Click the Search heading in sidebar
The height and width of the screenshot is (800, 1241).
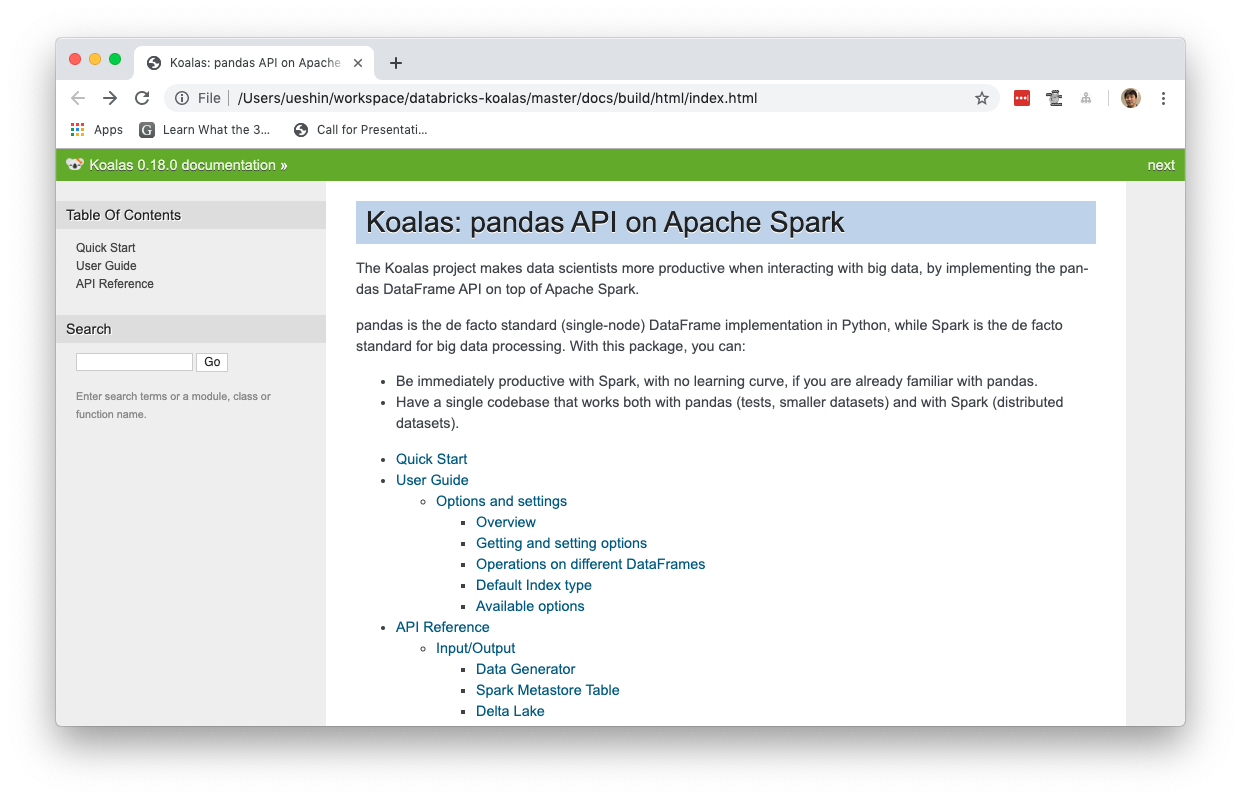tap(89, 329)
